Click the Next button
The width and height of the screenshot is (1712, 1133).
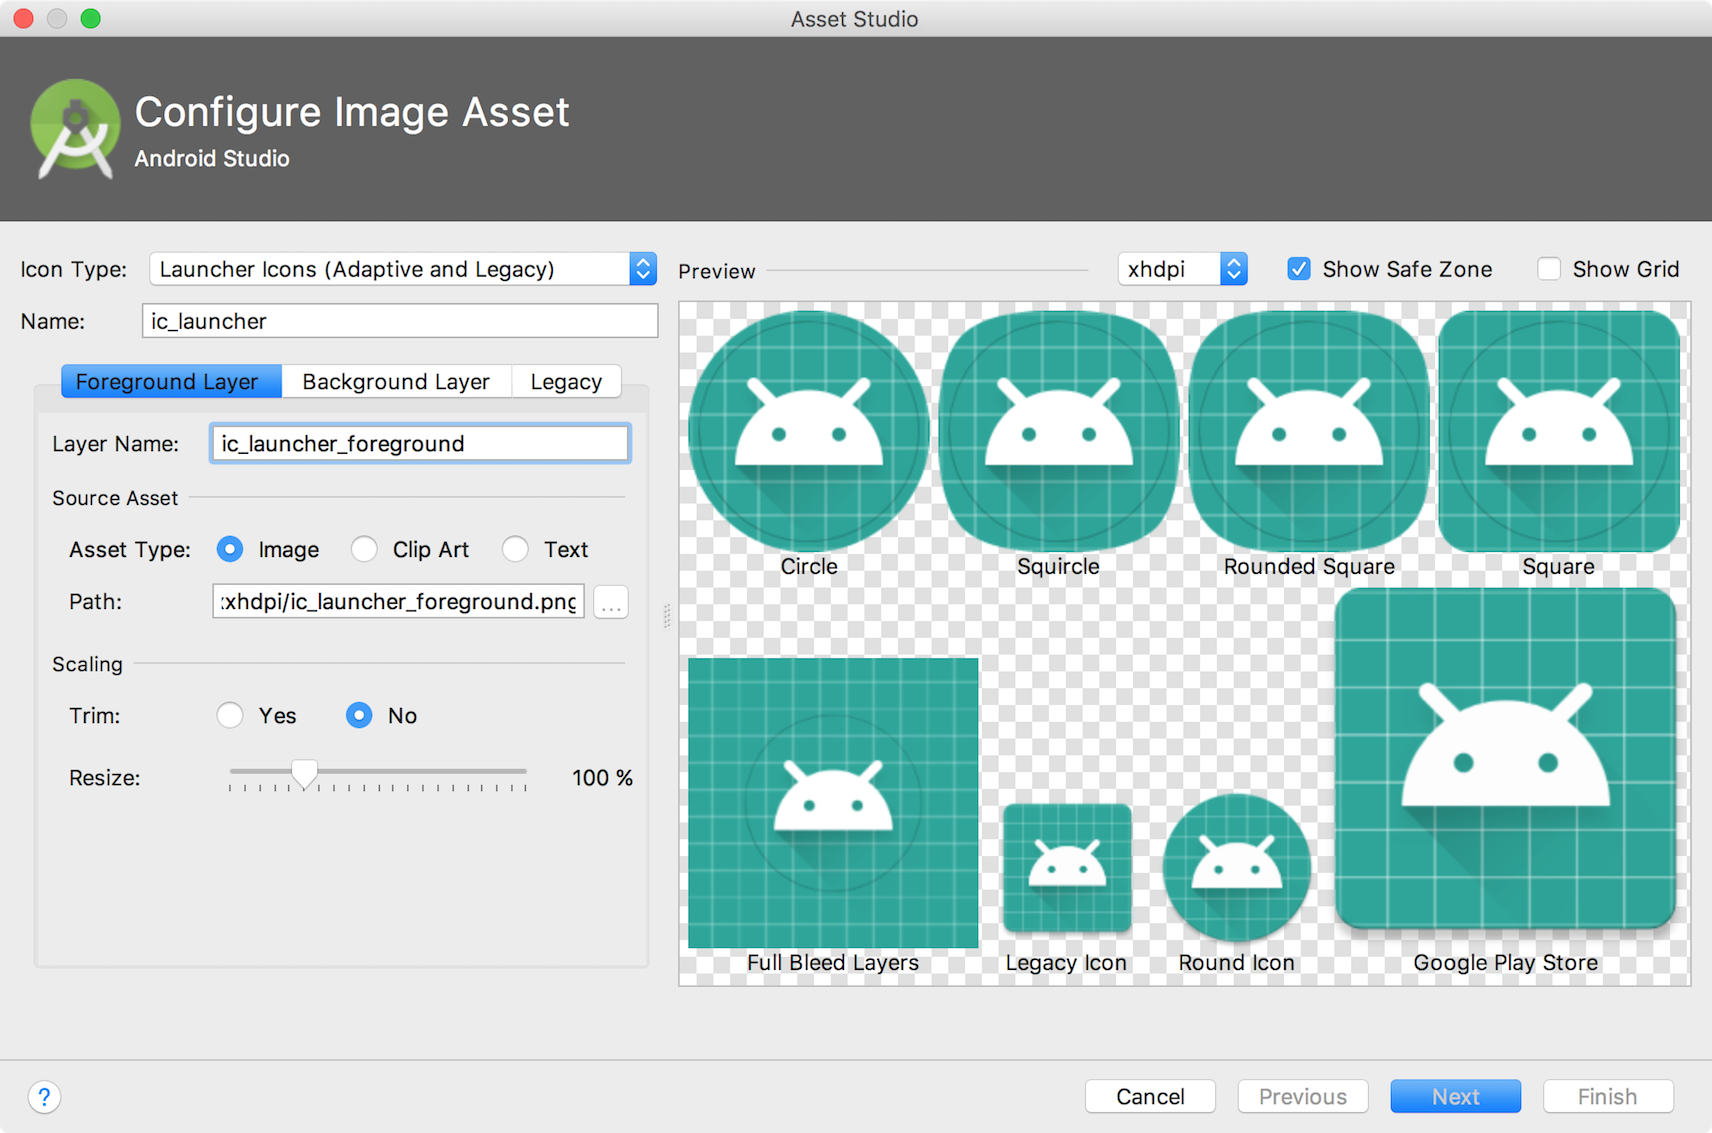1455,1096
